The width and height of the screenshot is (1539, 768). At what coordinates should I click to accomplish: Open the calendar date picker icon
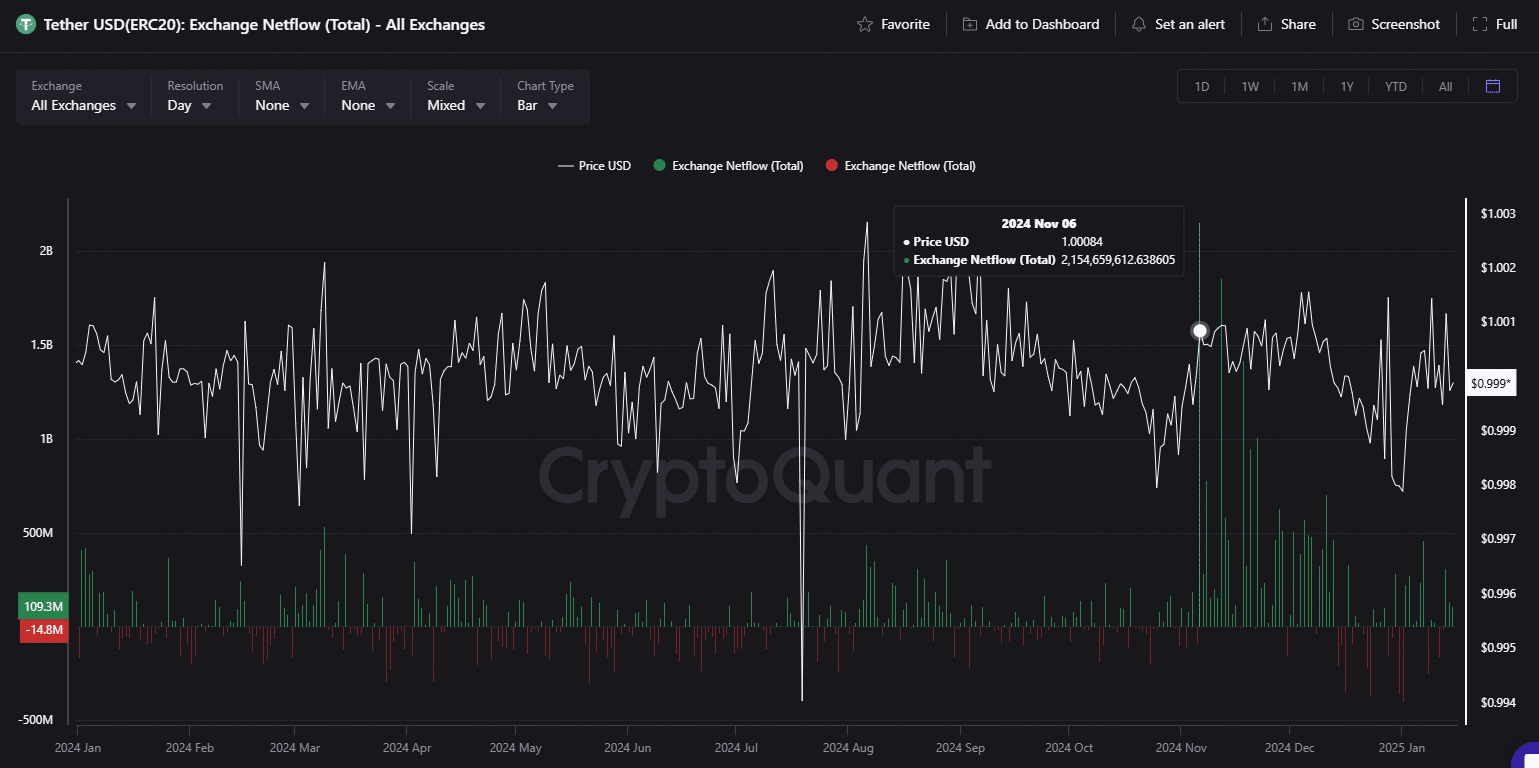click(x=1493, y=86)
